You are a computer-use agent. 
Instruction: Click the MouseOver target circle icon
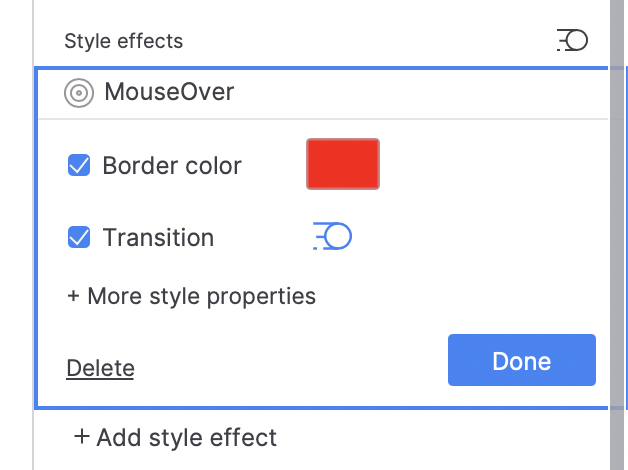(78, 94)
